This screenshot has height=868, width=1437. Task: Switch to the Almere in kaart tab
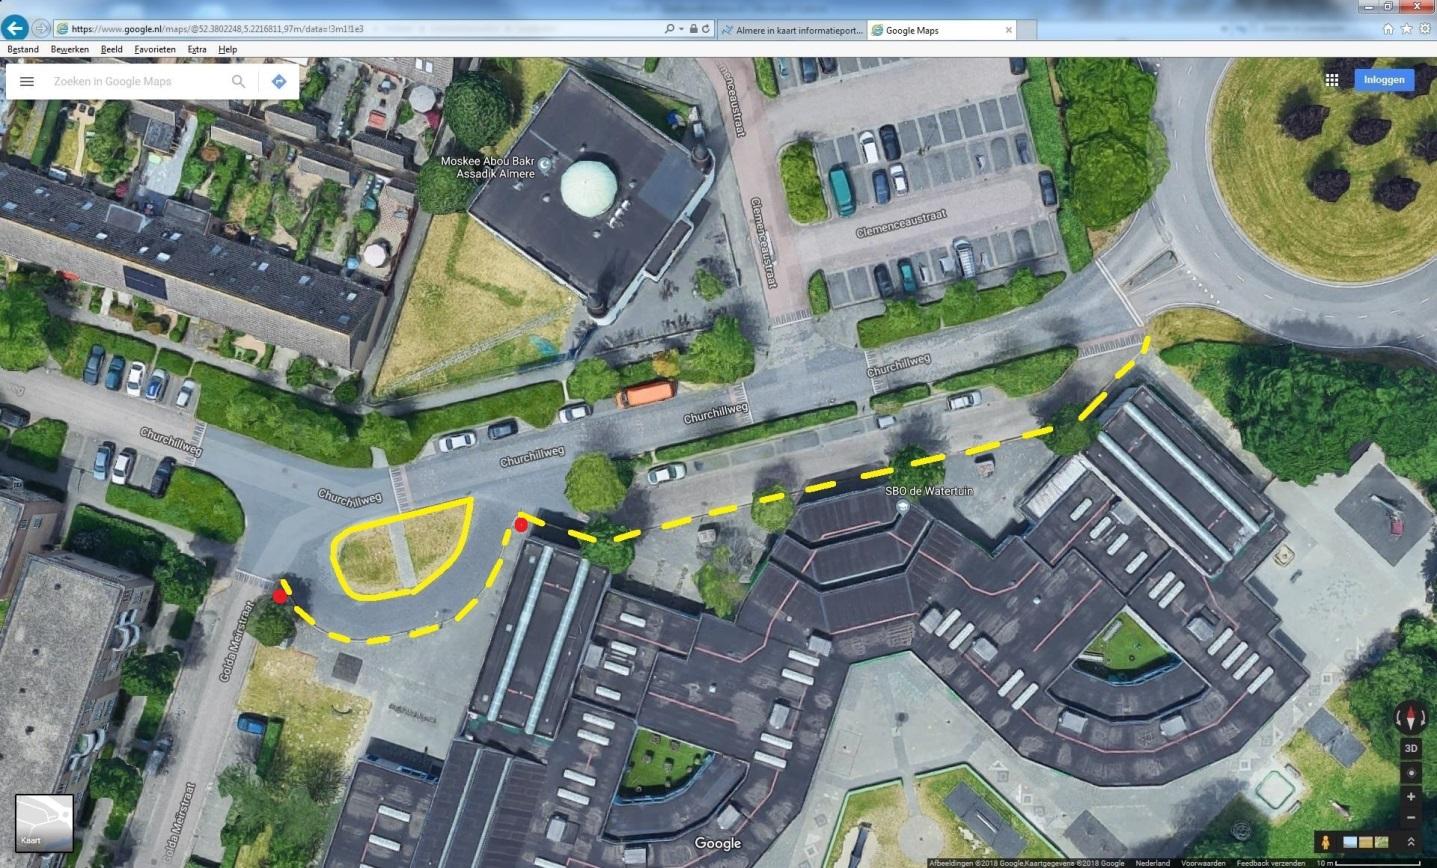[790, 30]
